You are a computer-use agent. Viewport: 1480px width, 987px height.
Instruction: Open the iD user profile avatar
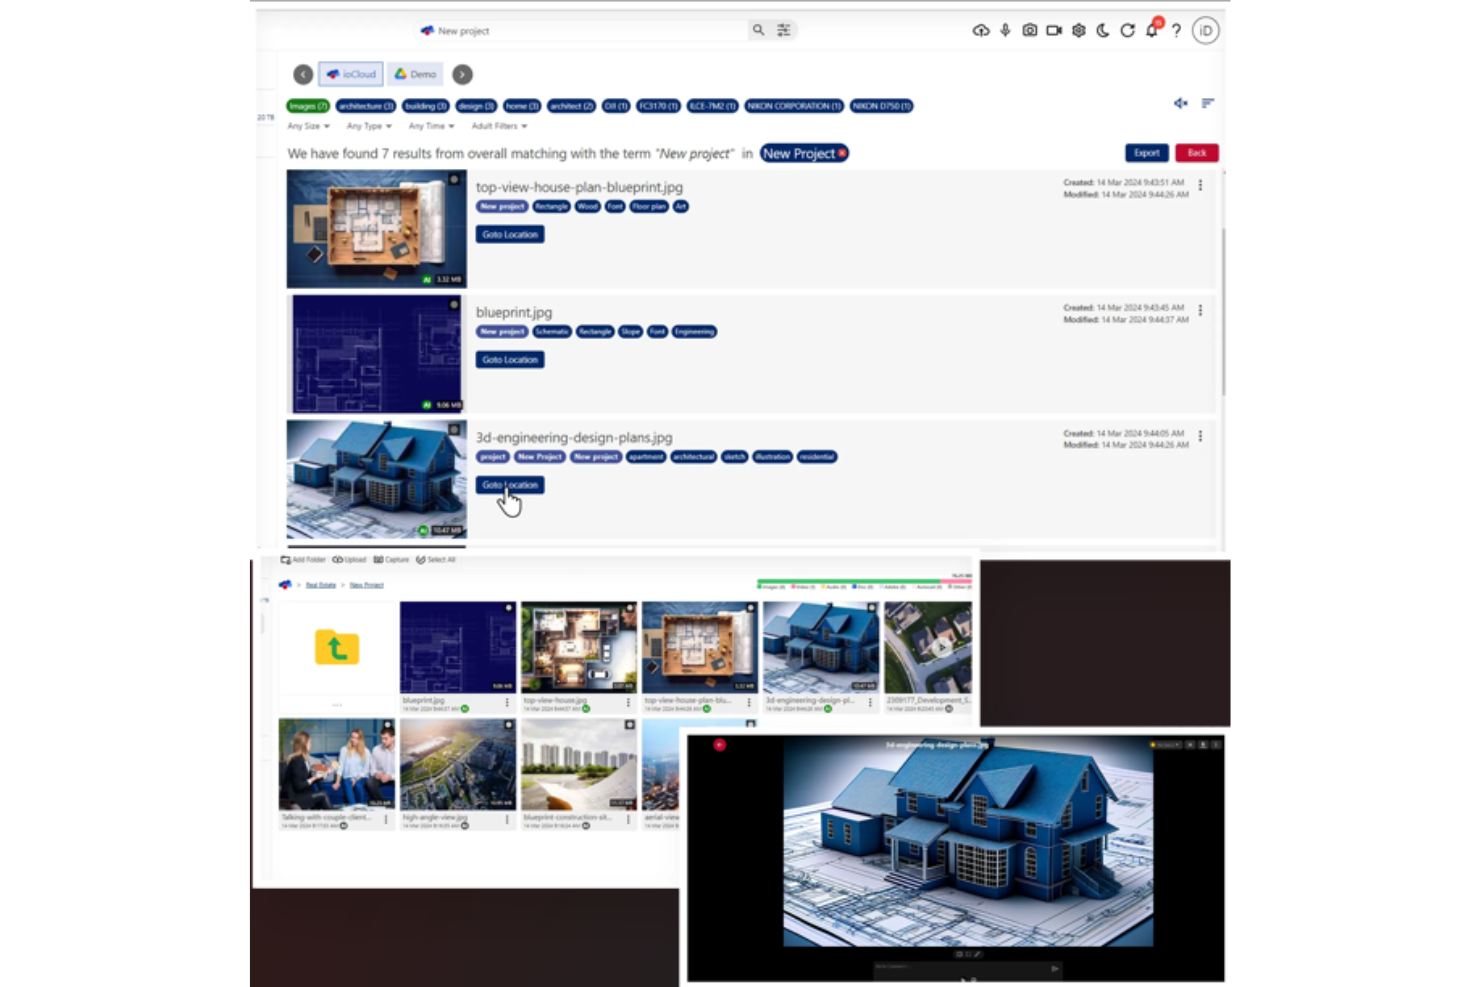tap(1206, 30)
